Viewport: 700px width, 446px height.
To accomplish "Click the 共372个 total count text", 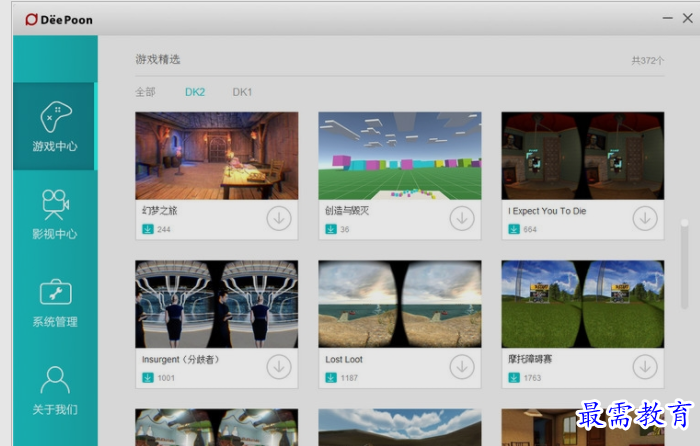I will point(648,60).
